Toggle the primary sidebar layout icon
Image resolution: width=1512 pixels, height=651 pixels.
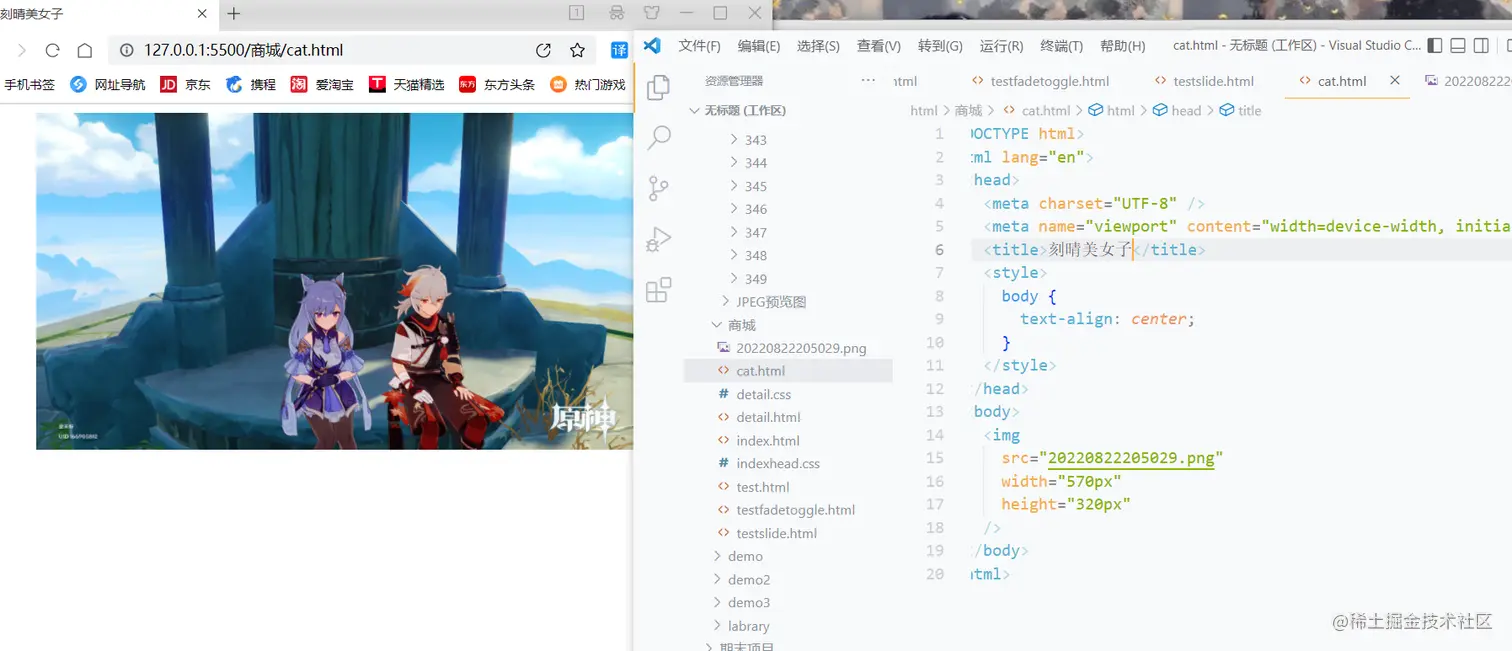point(1435,45)
